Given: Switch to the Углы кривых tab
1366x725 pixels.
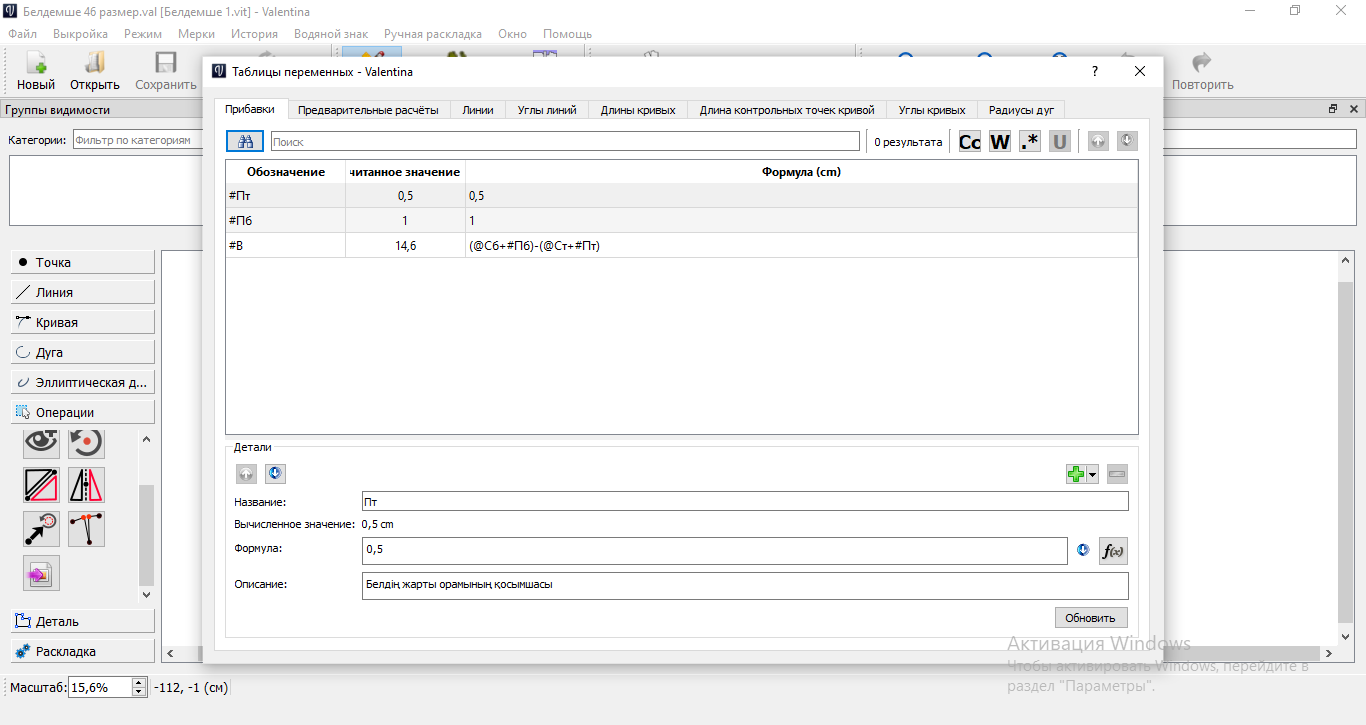Looking at the screenshot, I should [932, 110].
